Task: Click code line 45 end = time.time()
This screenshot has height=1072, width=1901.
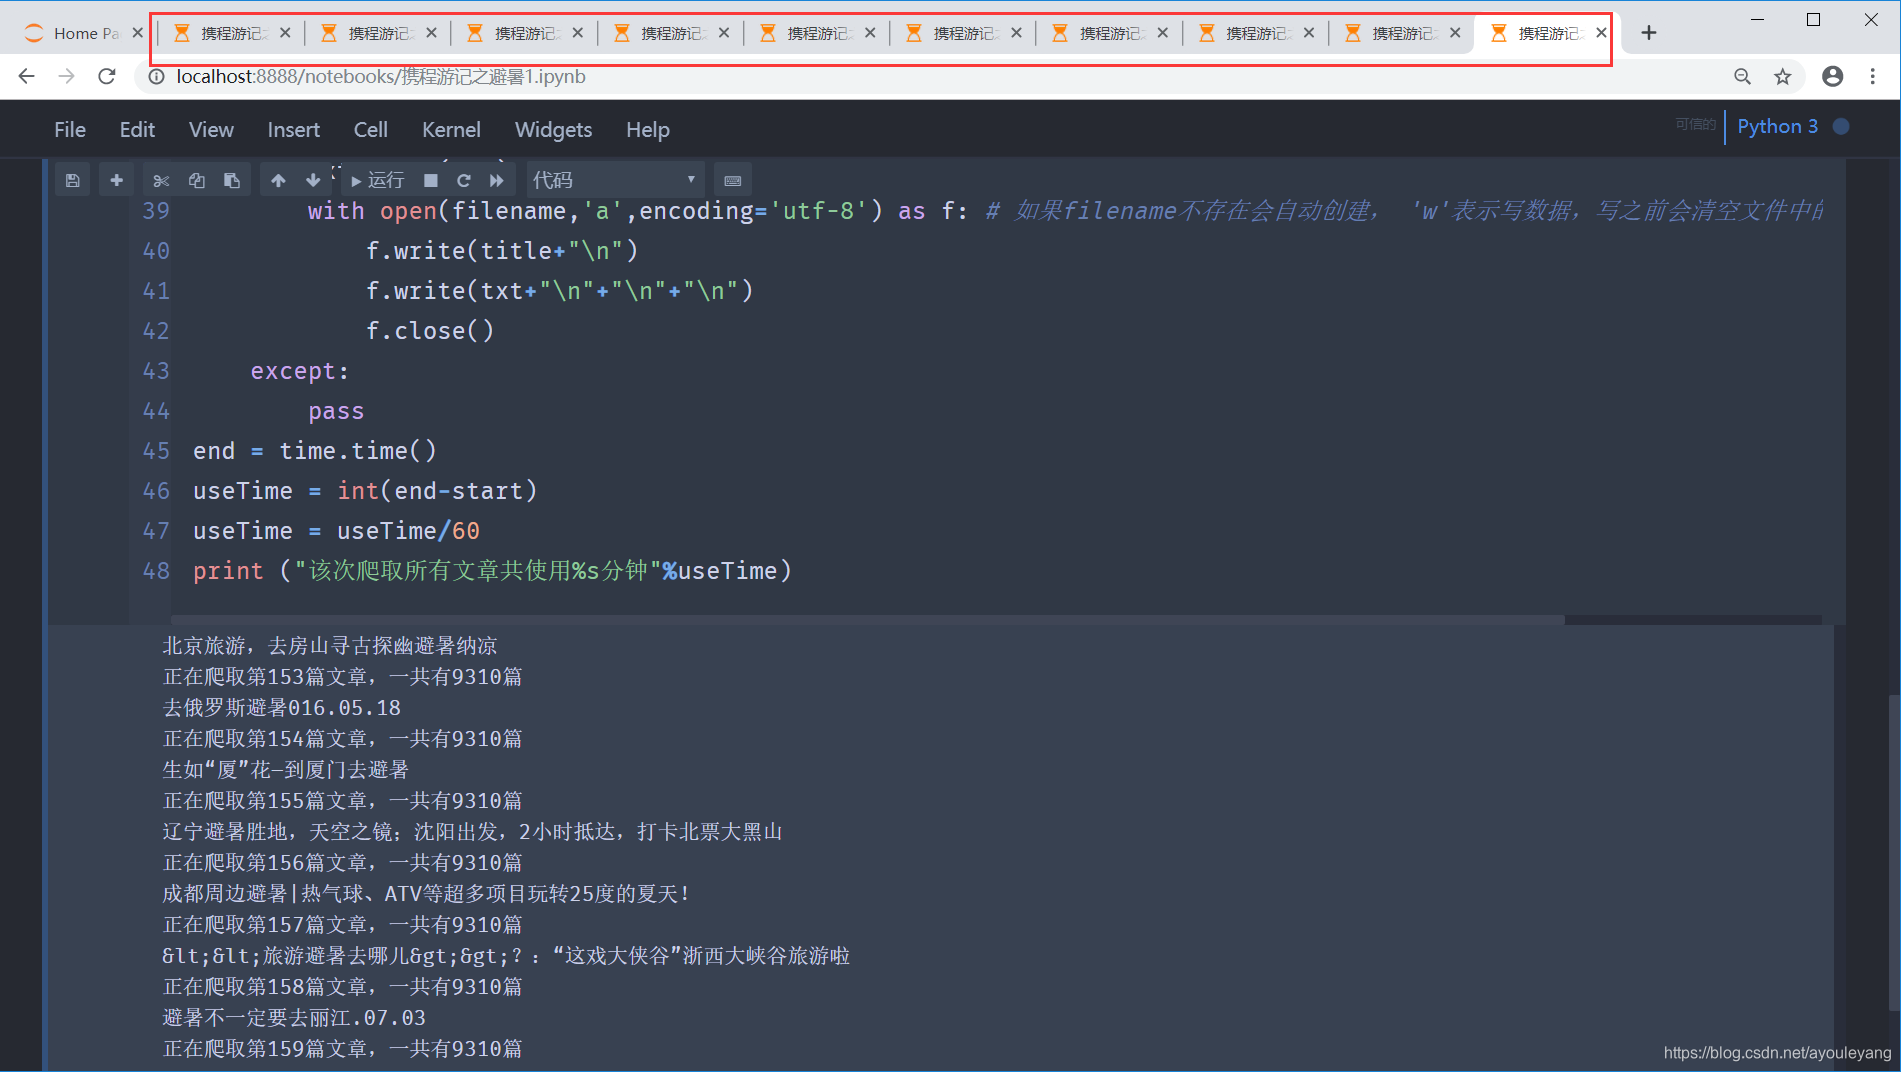Action: 314,451
